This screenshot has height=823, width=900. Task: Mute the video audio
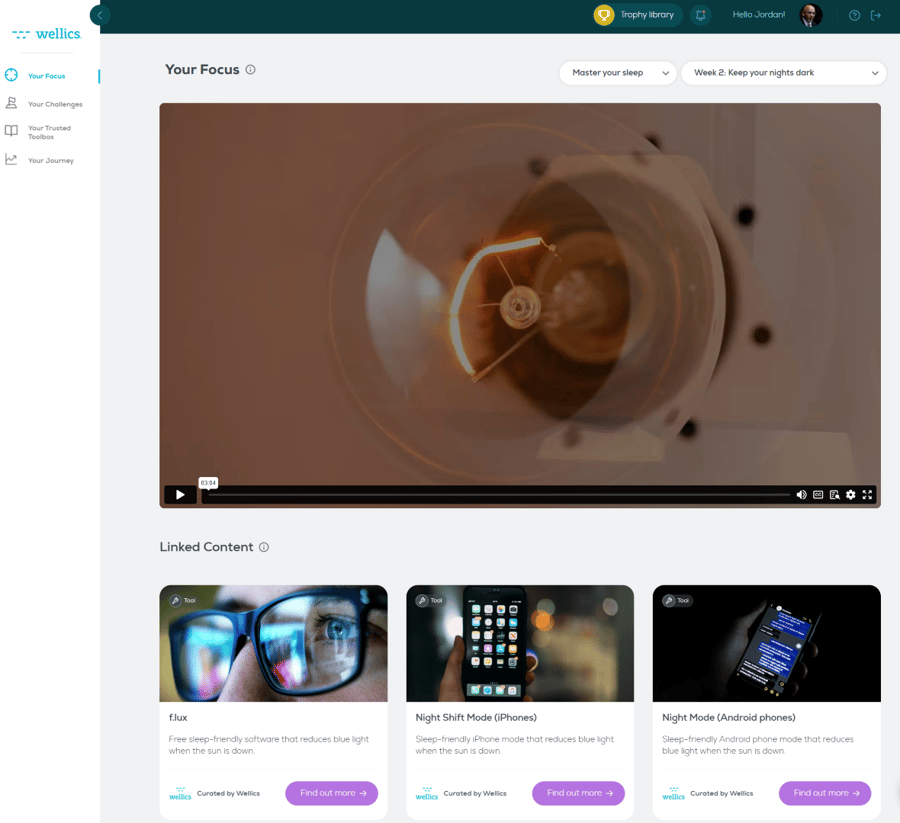[x=801, y=494]
